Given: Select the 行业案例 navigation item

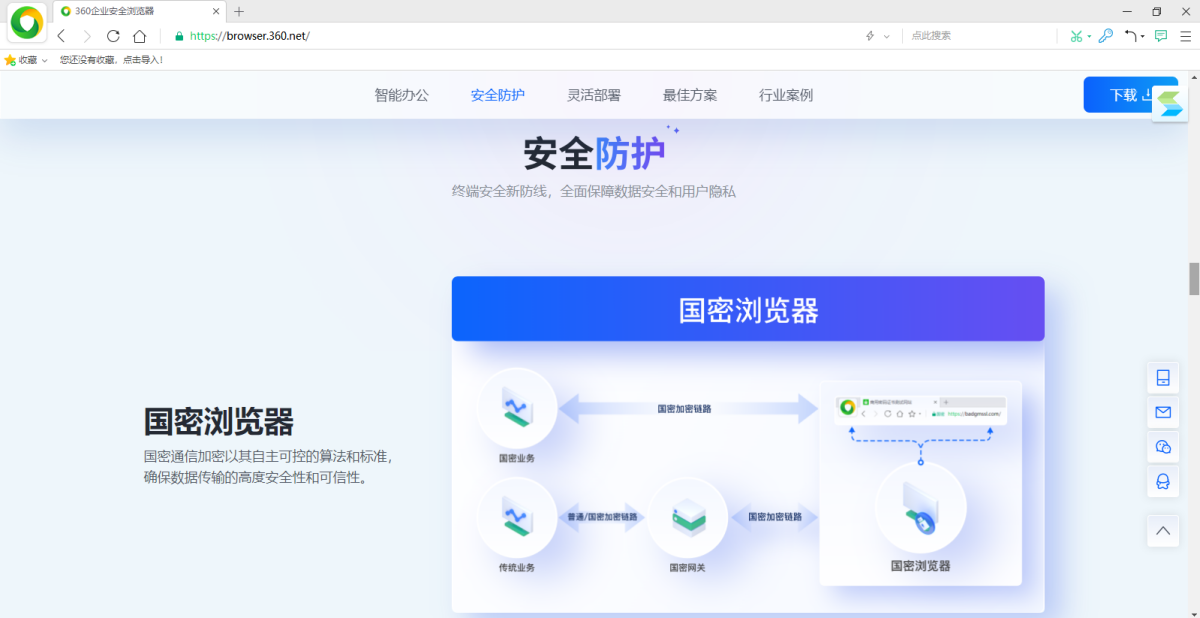Looking at the screenshot, I should point(786,95).
